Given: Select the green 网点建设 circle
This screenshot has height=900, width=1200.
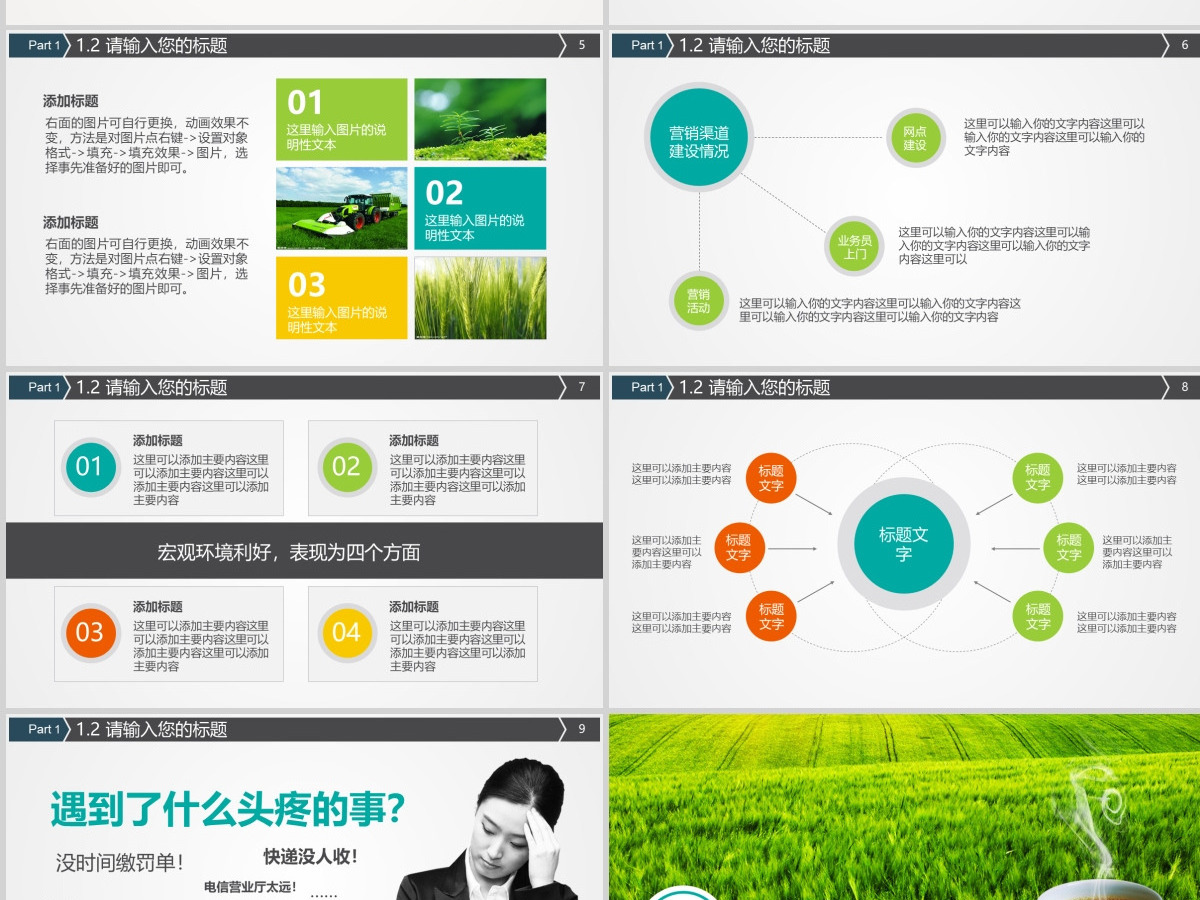Looking at the screenshot, I should [914, 138].
